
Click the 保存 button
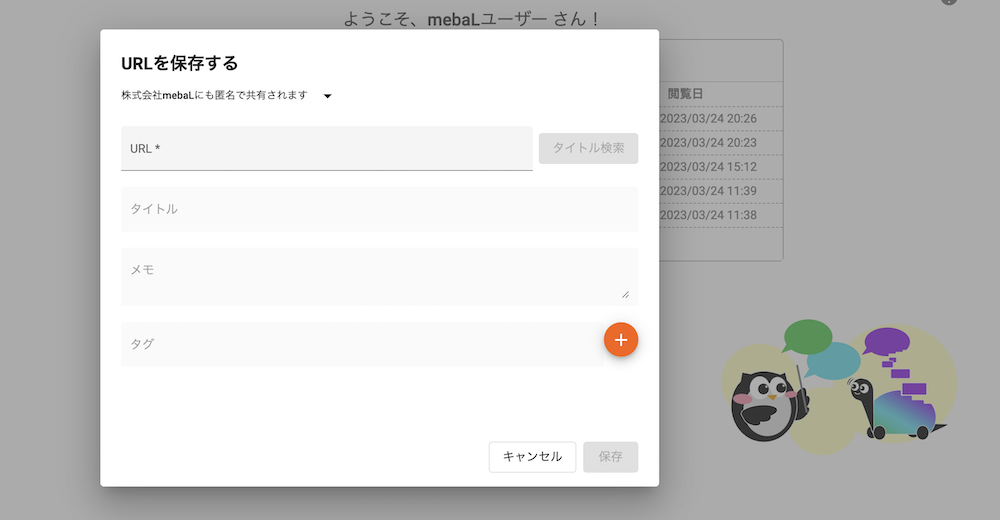pos(610,457)
